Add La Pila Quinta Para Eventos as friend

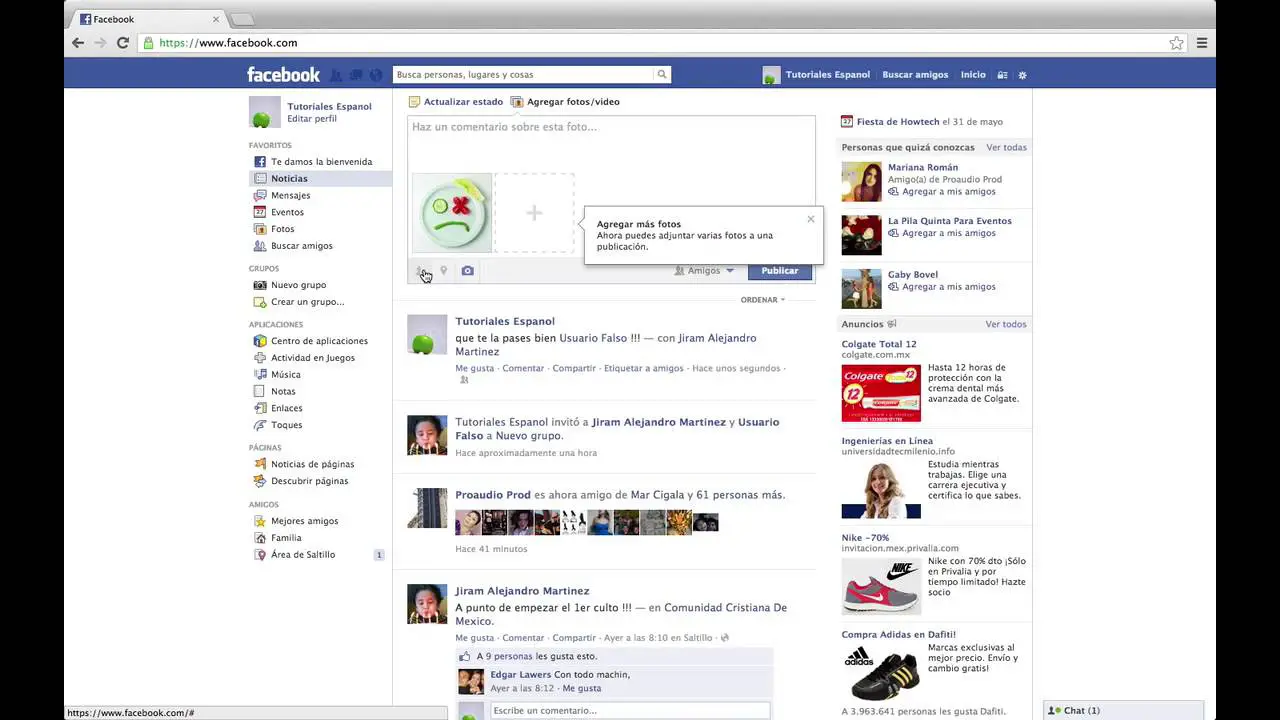click(942, 234)
